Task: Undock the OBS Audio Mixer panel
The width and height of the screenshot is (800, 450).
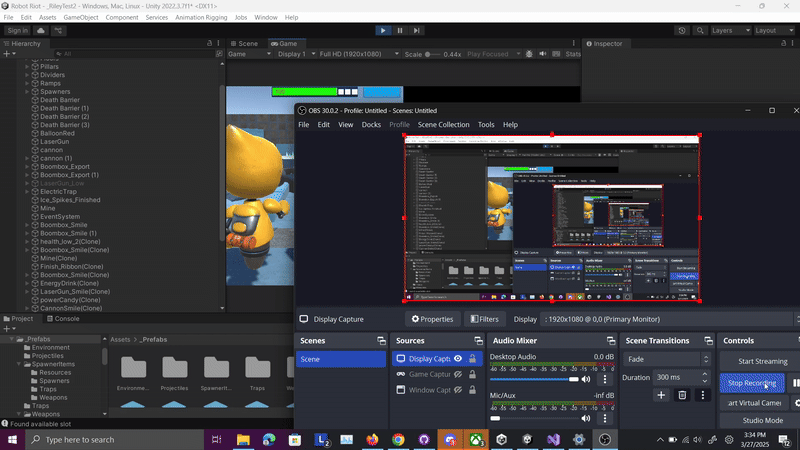Action: tap(611, 341)
